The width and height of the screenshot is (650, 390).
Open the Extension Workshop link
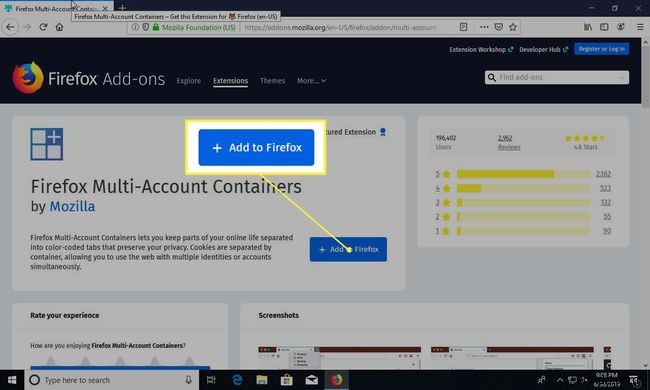pyautogui.click(x=481, y=50)
